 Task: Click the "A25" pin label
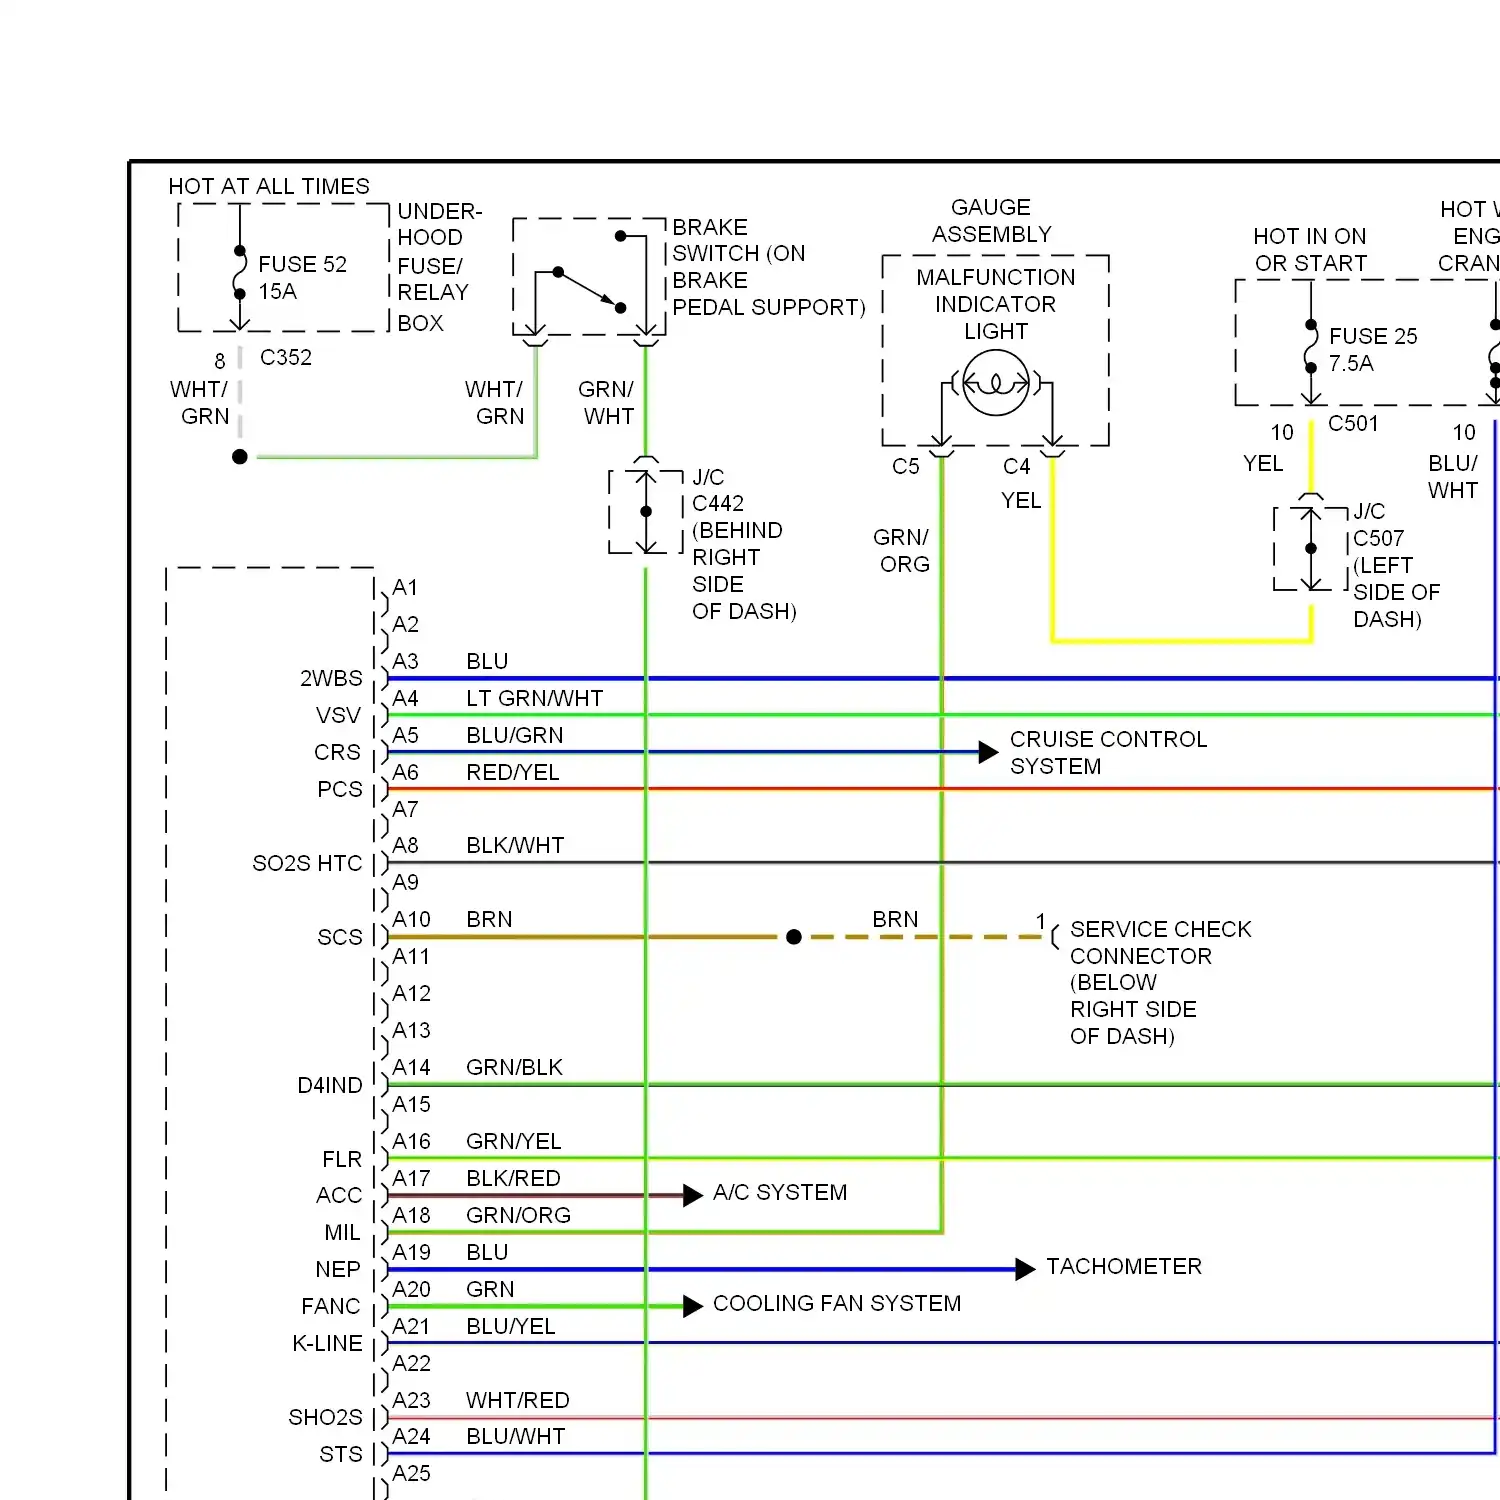click(x=411, y=1473)
